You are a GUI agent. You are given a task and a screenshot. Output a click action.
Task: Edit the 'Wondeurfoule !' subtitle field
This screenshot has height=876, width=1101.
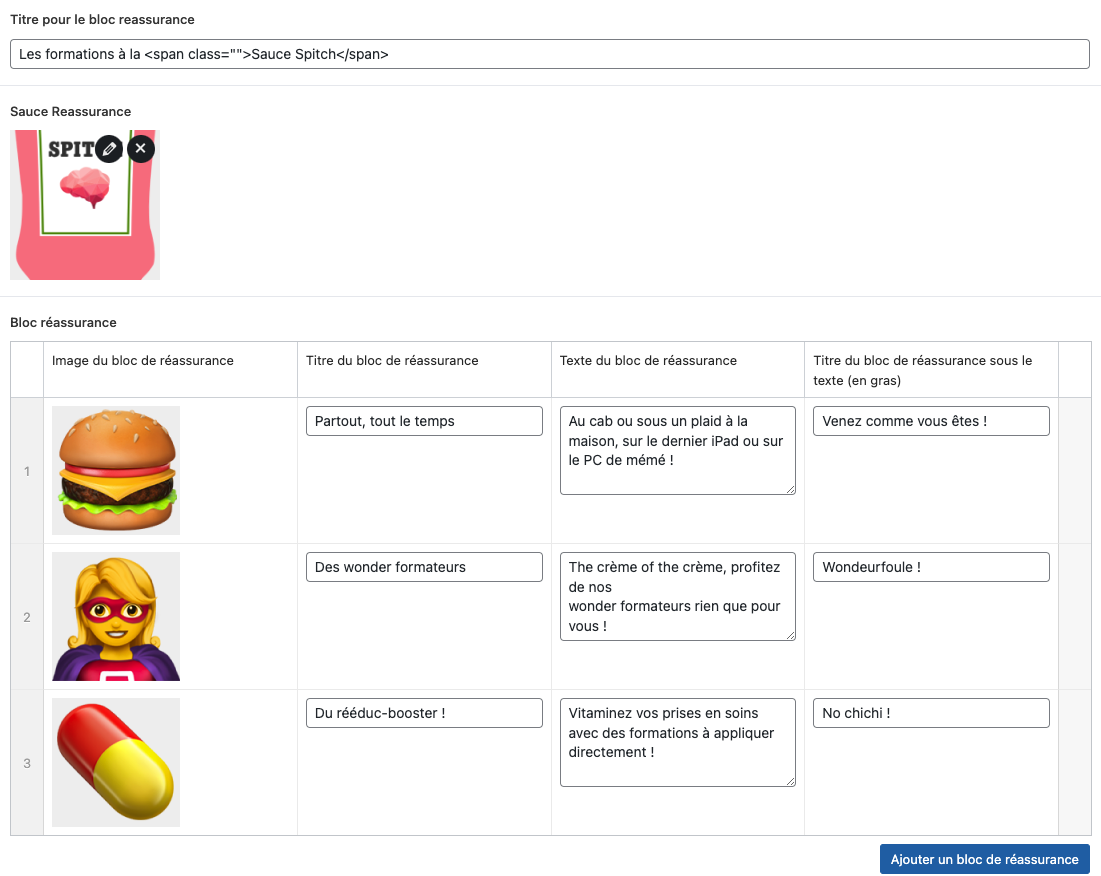click(x=931, y=567)
